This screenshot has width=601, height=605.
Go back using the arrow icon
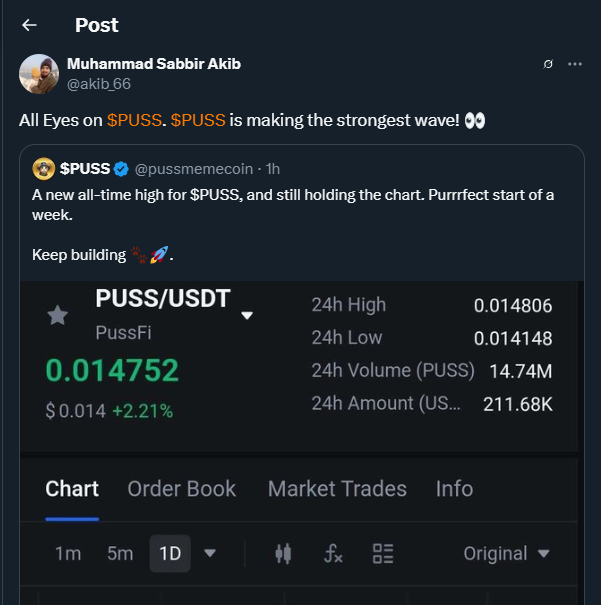click(29, 25)
